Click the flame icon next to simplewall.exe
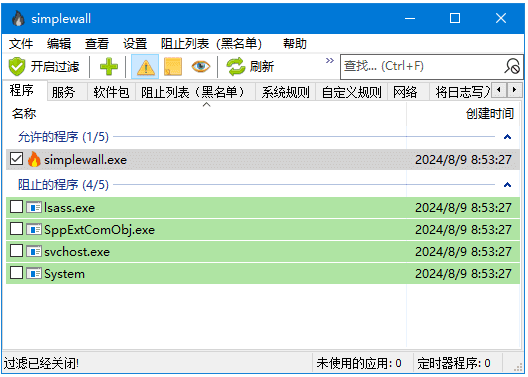 click(x=34, y=159)
